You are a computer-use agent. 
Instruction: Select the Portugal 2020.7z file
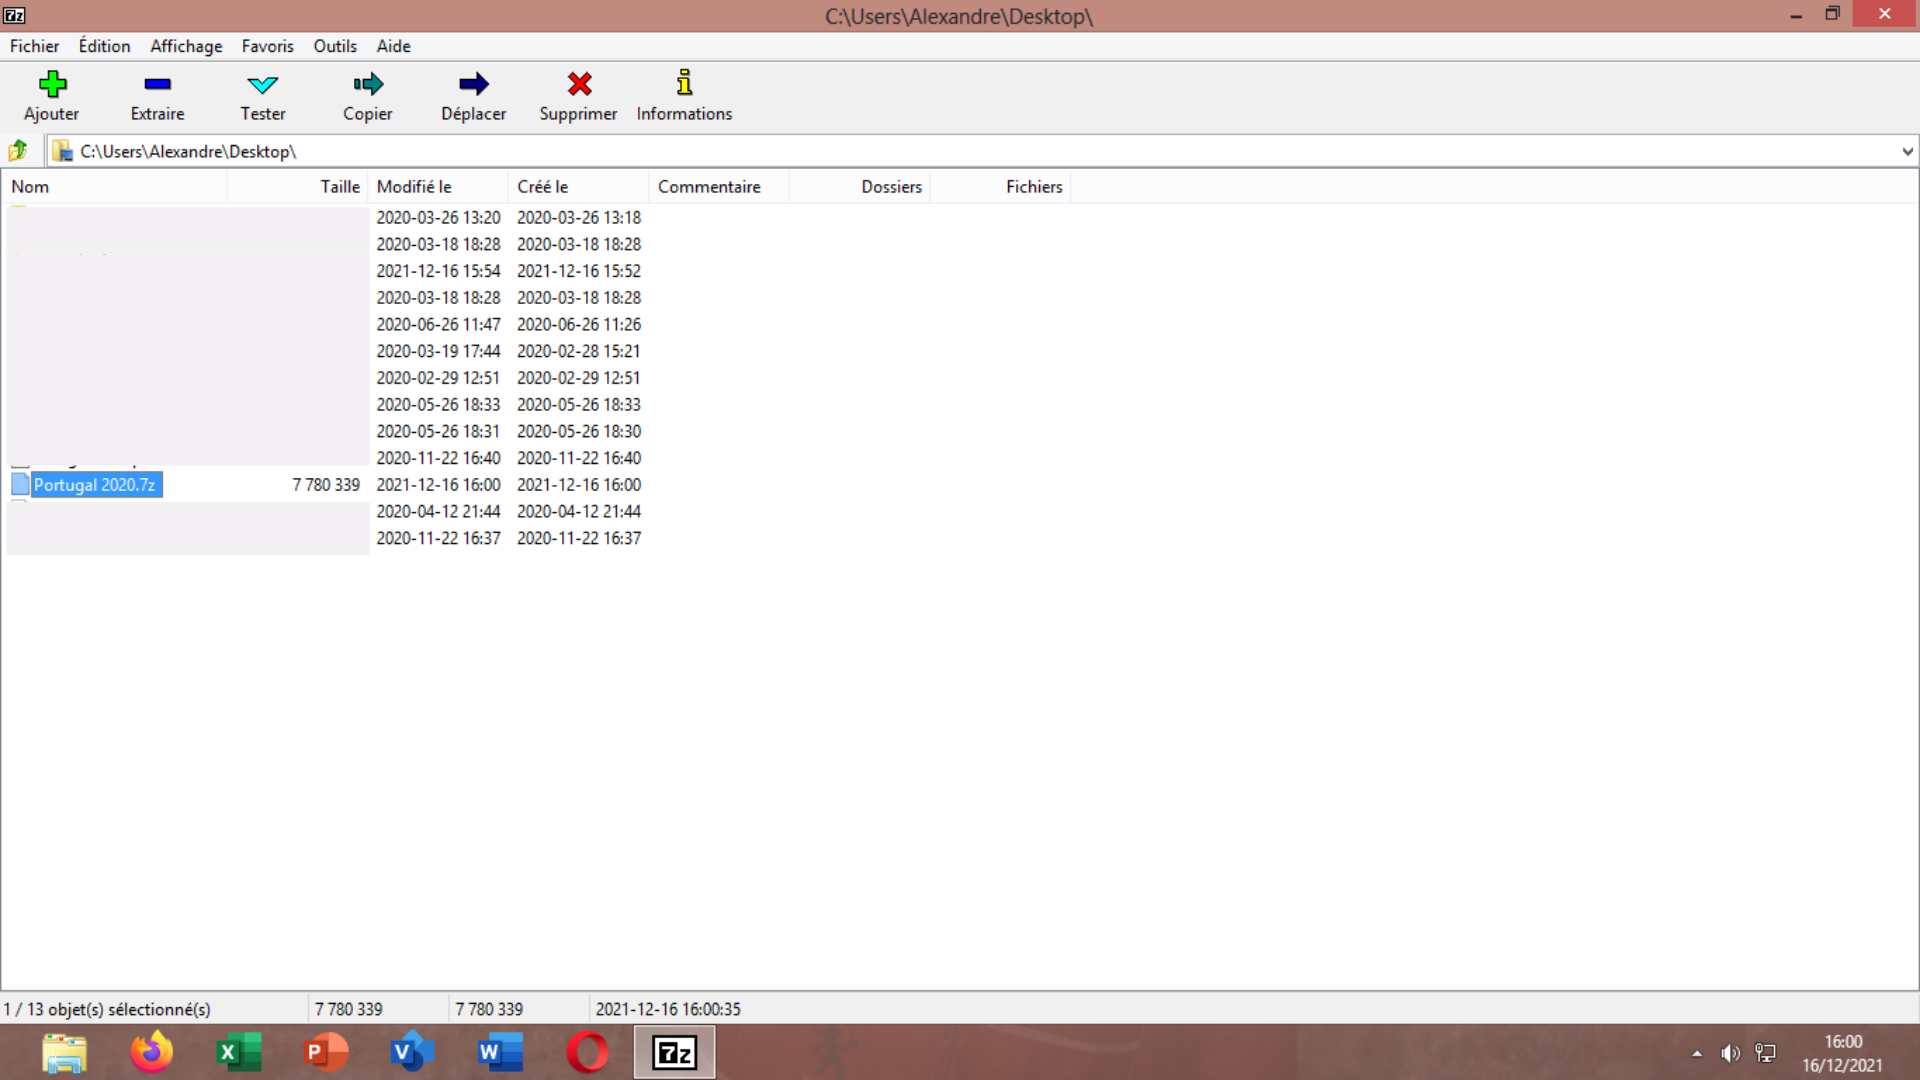click(x=95, y=485)
